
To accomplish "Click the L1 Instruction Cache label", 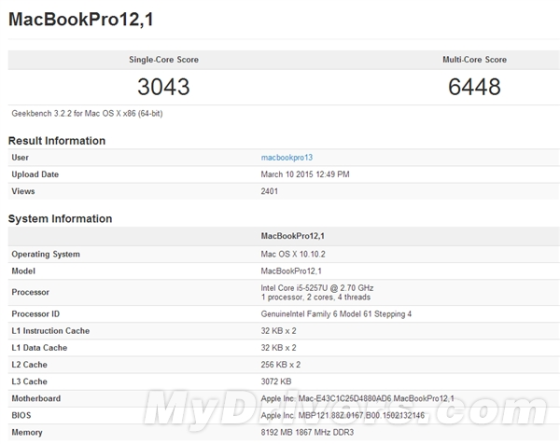I will pos(50,331).
